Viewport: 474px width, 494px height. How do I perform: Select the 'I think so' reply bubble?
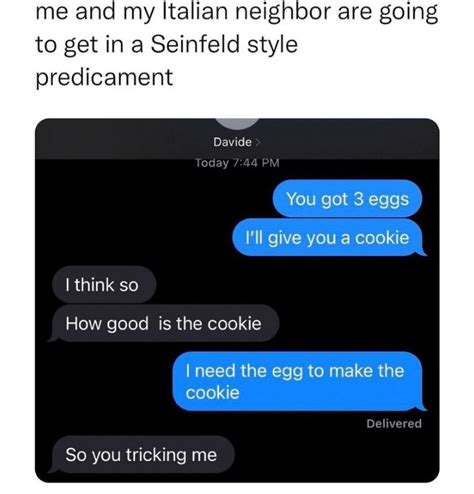[x=104, y=285]
